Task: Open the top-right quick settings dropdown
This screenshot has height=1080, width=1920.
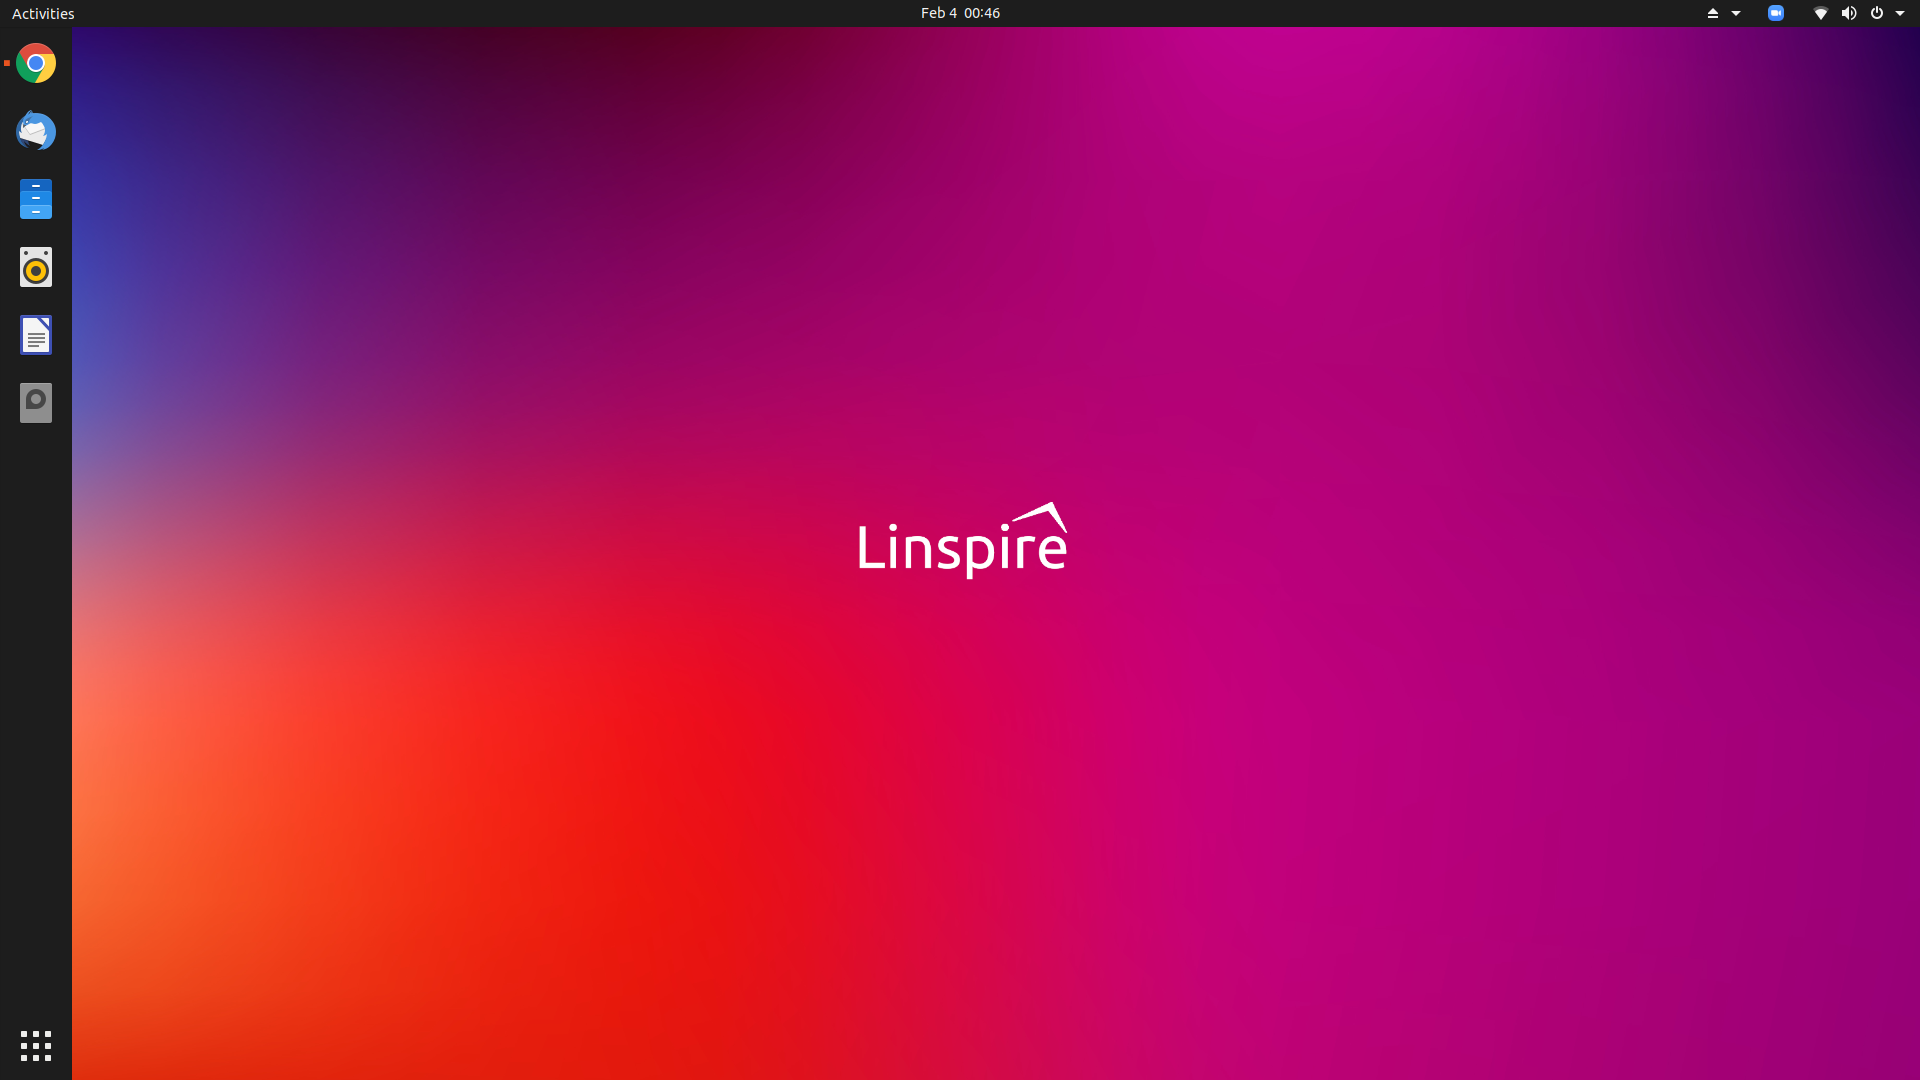Action: click(1901, 13)
